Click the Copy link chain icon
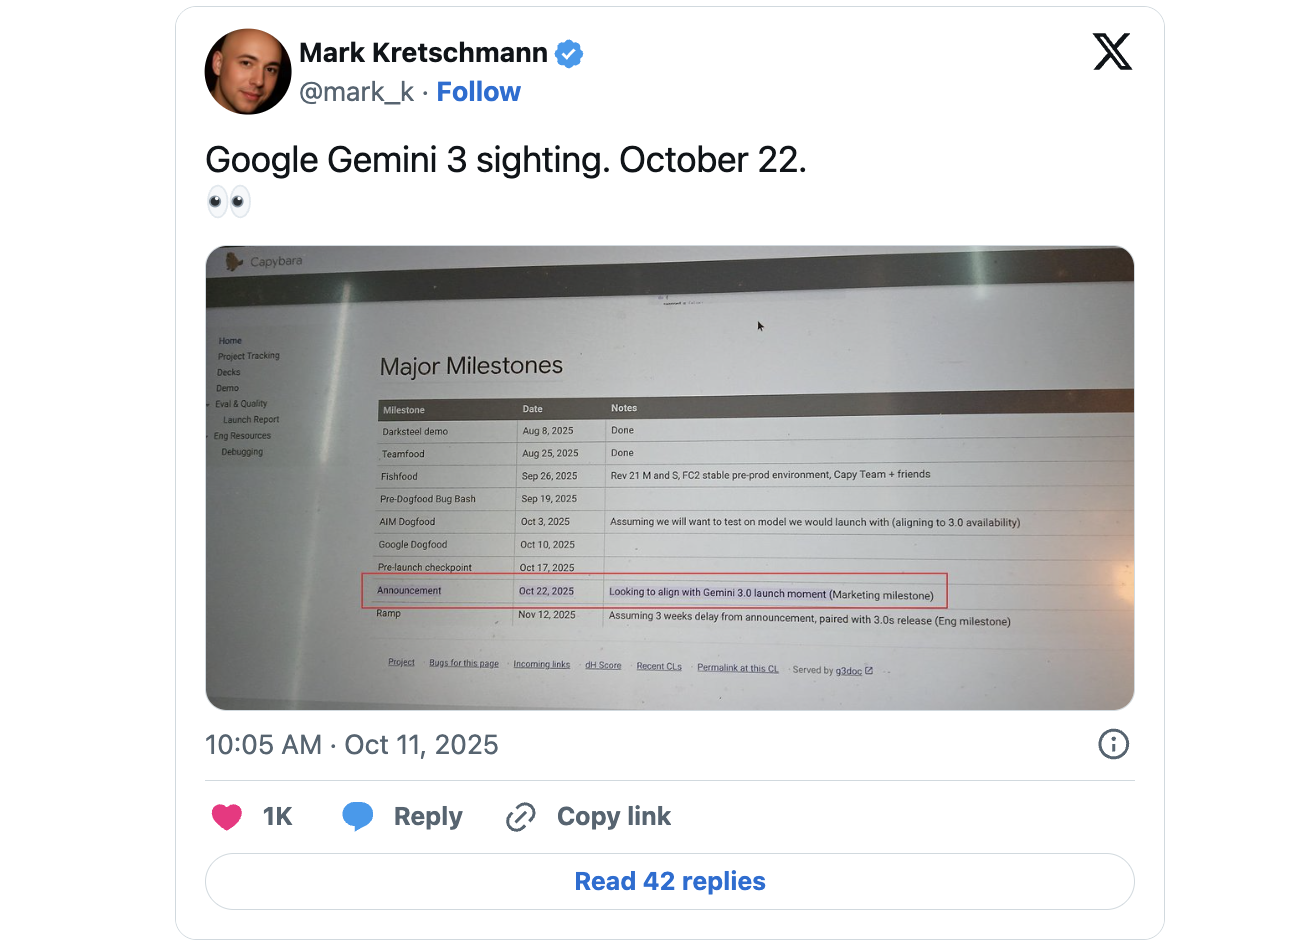This screenshot has width=1290, height=946. click(521, 816)
